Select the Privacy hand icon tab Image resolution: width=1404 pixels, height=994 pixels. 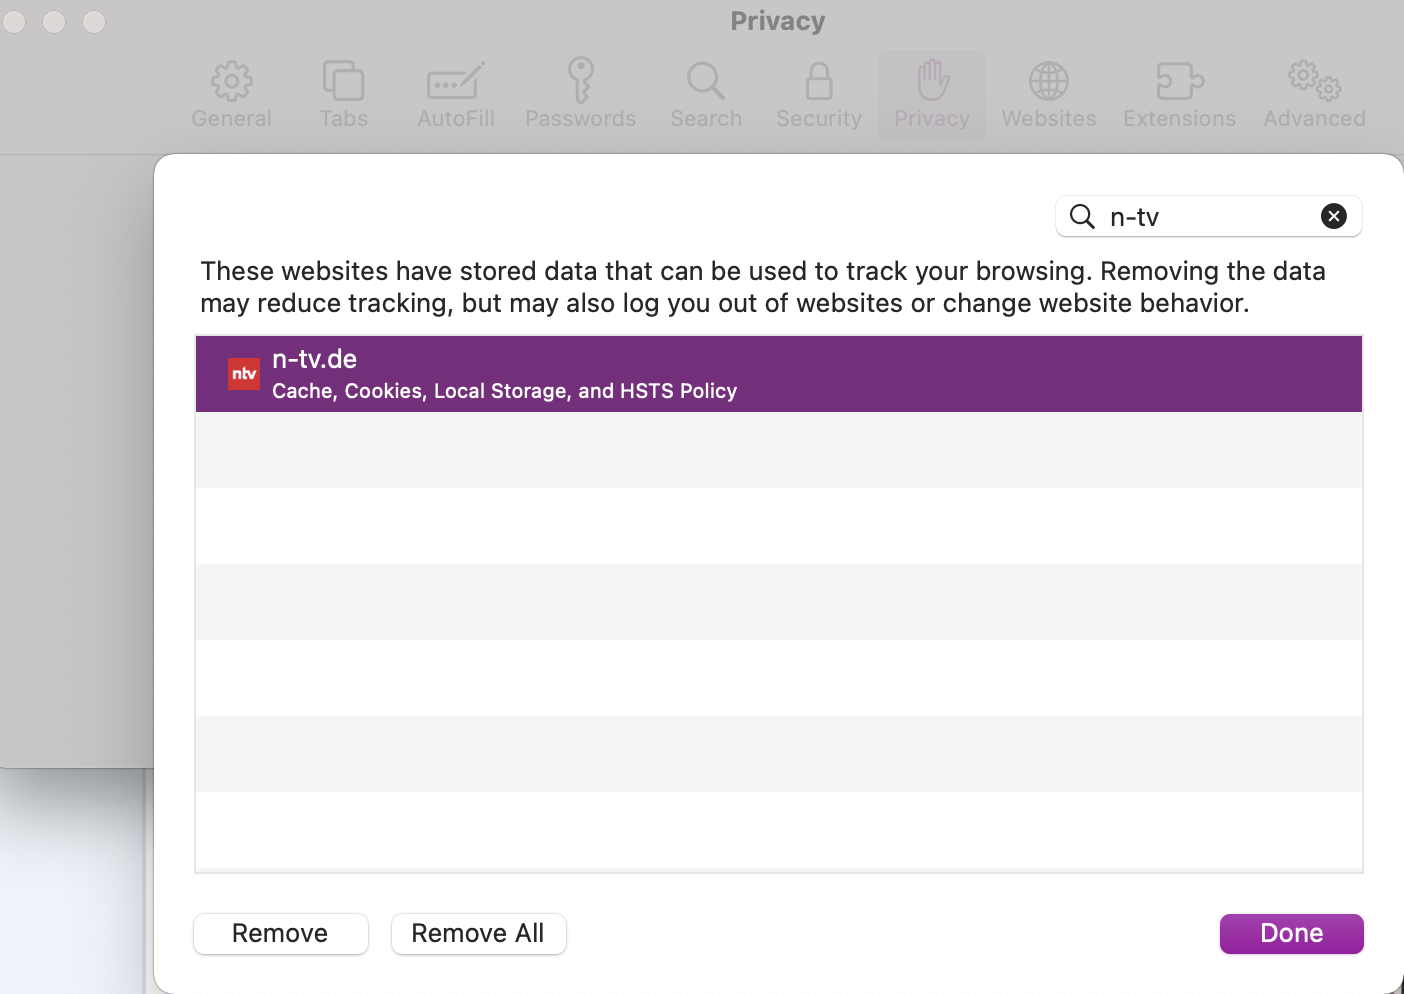click(x=932, y=95)
